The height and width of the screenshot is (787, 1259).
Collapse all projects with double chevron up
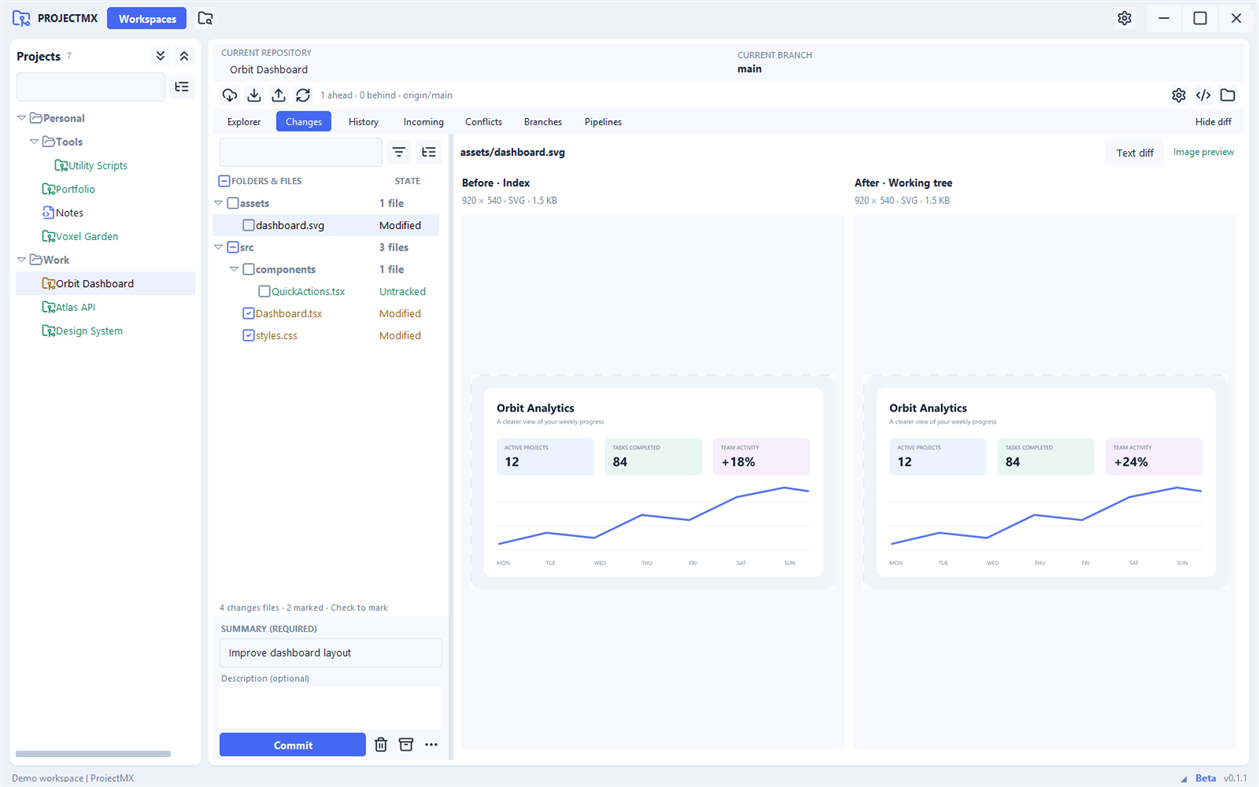tap(184, 56)
